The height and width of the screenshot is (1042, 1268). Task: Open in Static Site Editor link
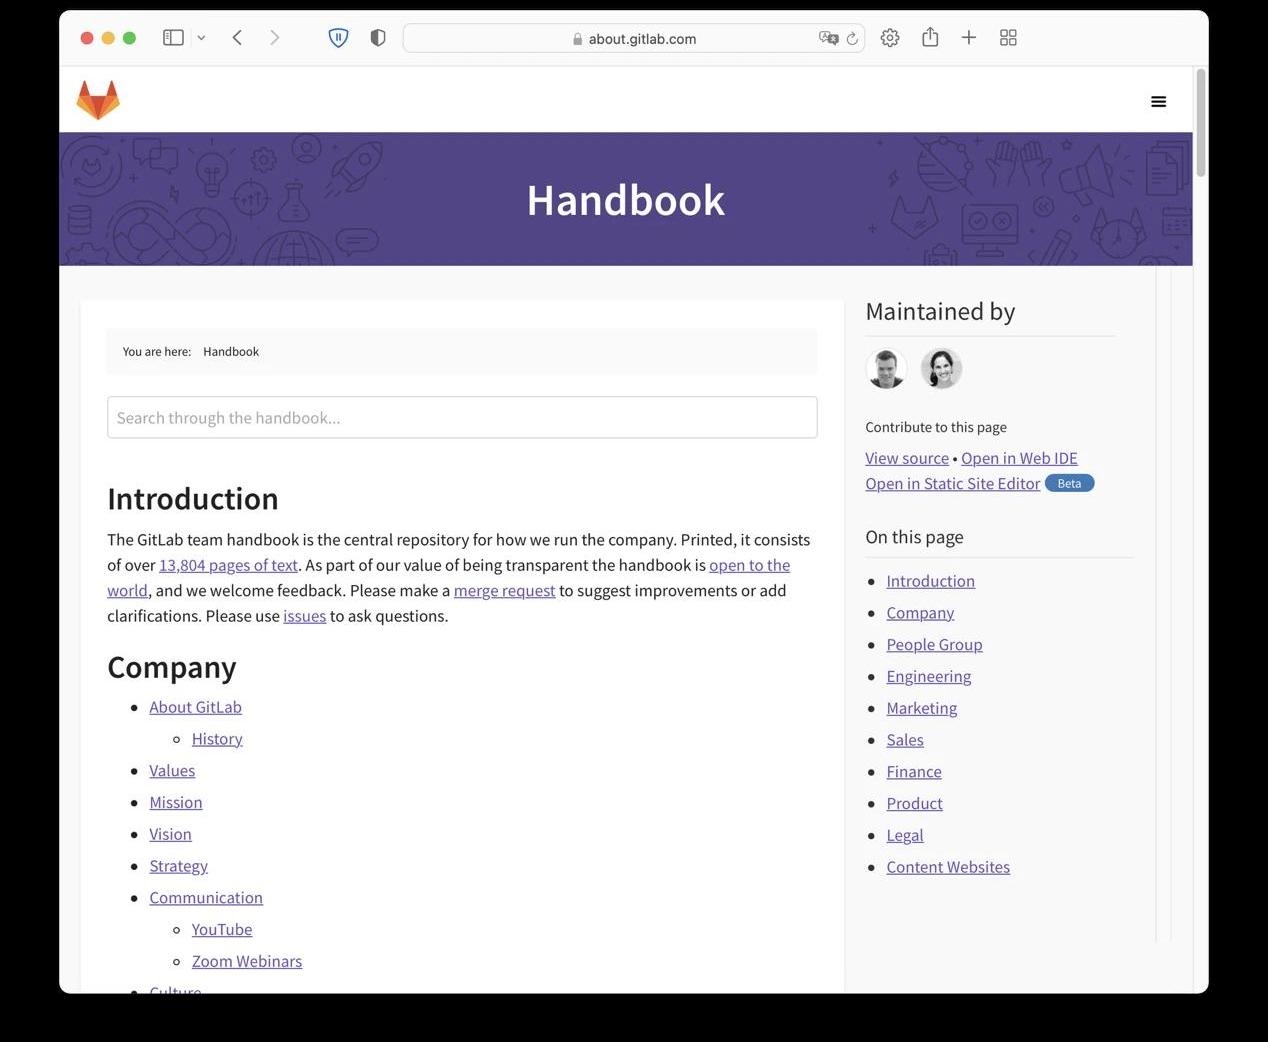tap(953, 483)
